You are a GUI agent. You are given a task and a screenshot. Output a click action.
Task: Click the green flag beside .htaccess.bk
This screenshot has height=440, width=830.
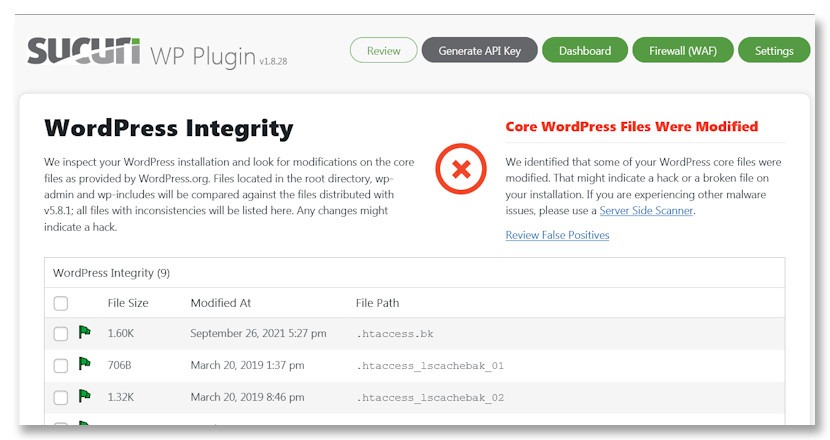click(84, 333)
